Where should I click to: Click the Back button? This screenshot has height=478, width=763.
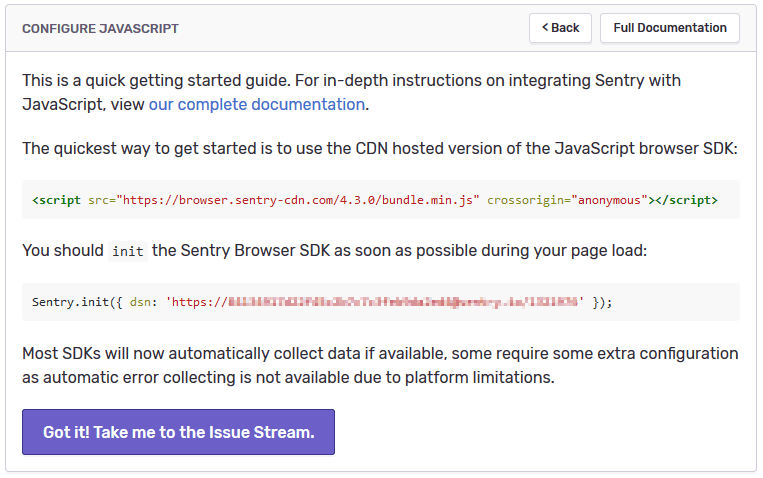[560, 28]
